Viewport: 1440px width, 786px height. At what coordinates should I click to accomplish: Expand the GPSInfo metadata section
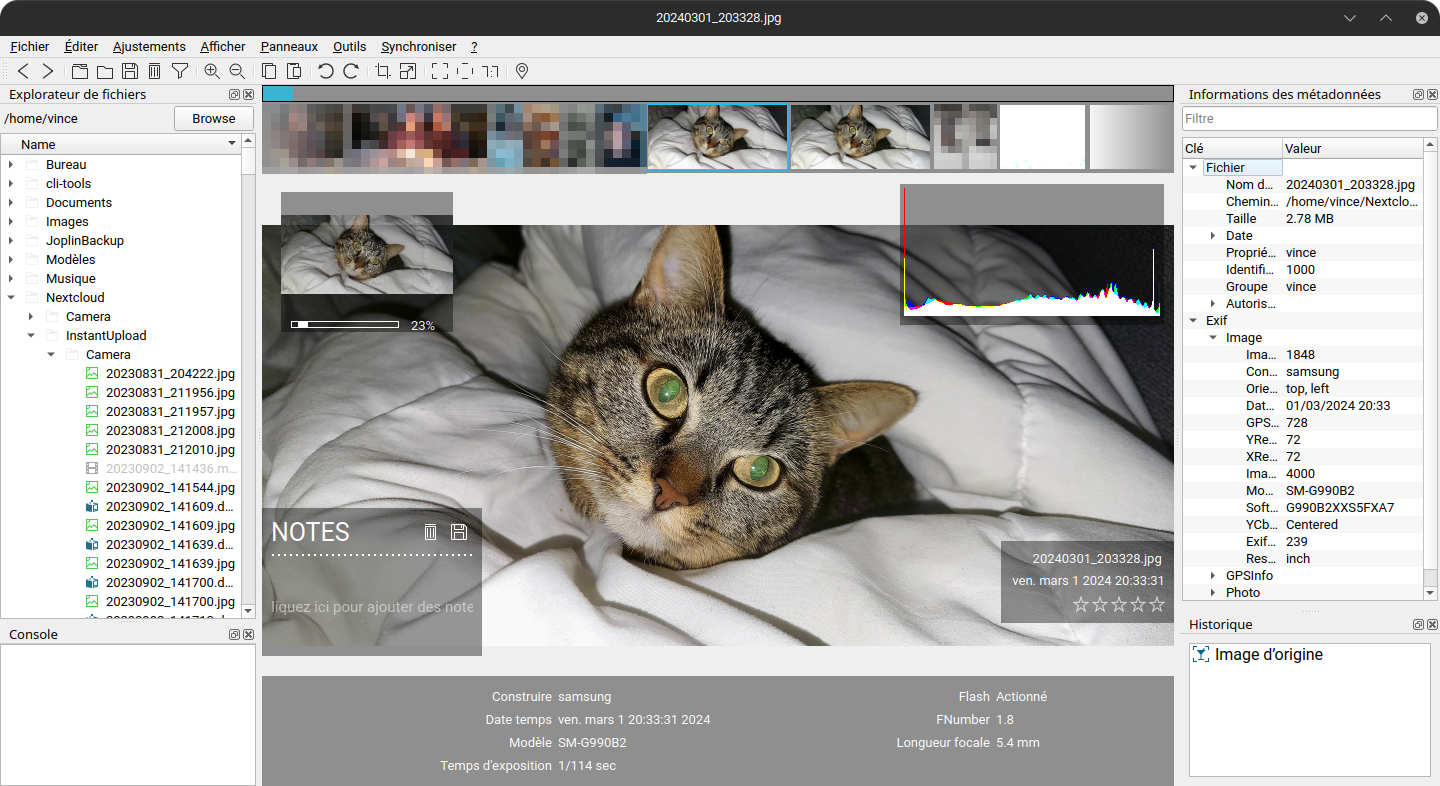(x=1213, y=576)
